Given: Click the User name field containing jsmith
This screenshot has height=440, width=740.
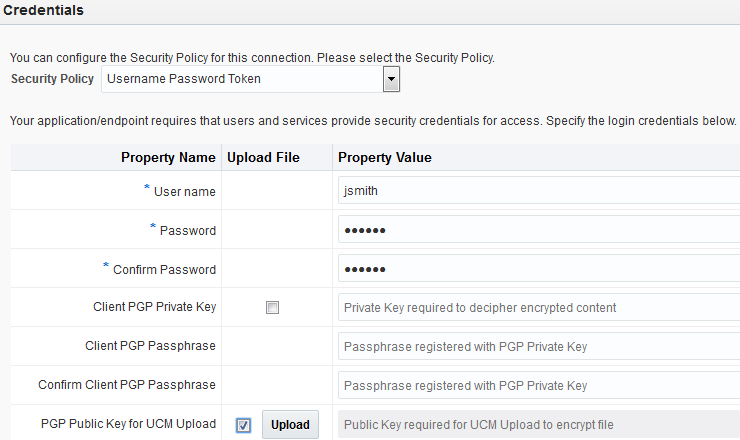Looking at the screenshot, I should pos(539,191).
